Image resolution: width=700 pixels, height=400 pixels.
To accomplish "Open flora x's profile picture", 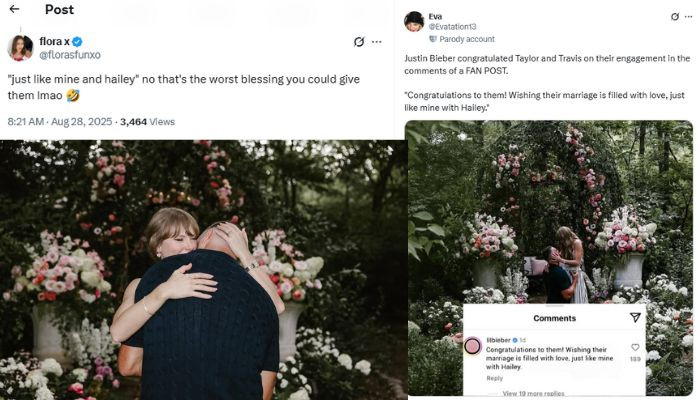I will 20,47.
